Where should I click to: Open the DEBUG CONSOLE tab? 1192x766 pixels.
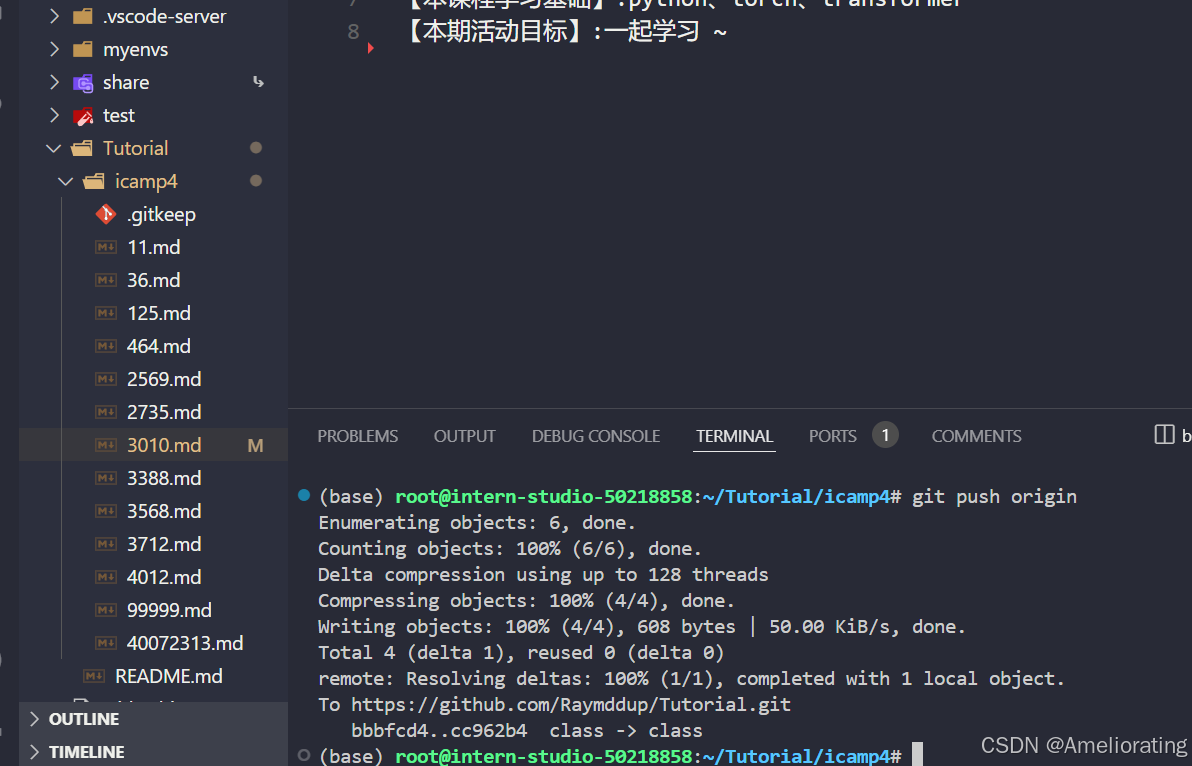(595, 435)
